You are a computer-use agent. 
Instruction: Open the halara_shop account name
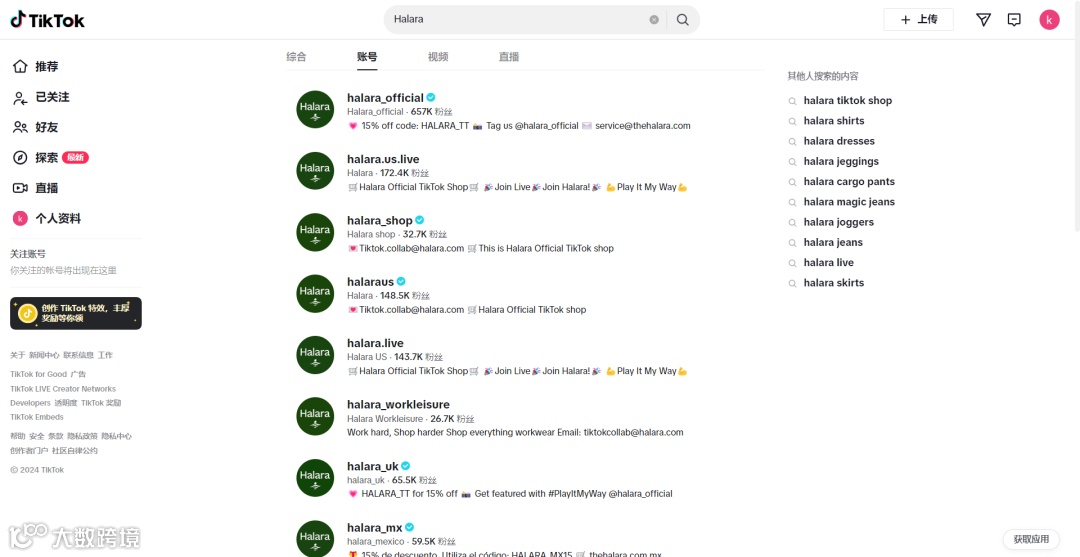pos(380,220)
